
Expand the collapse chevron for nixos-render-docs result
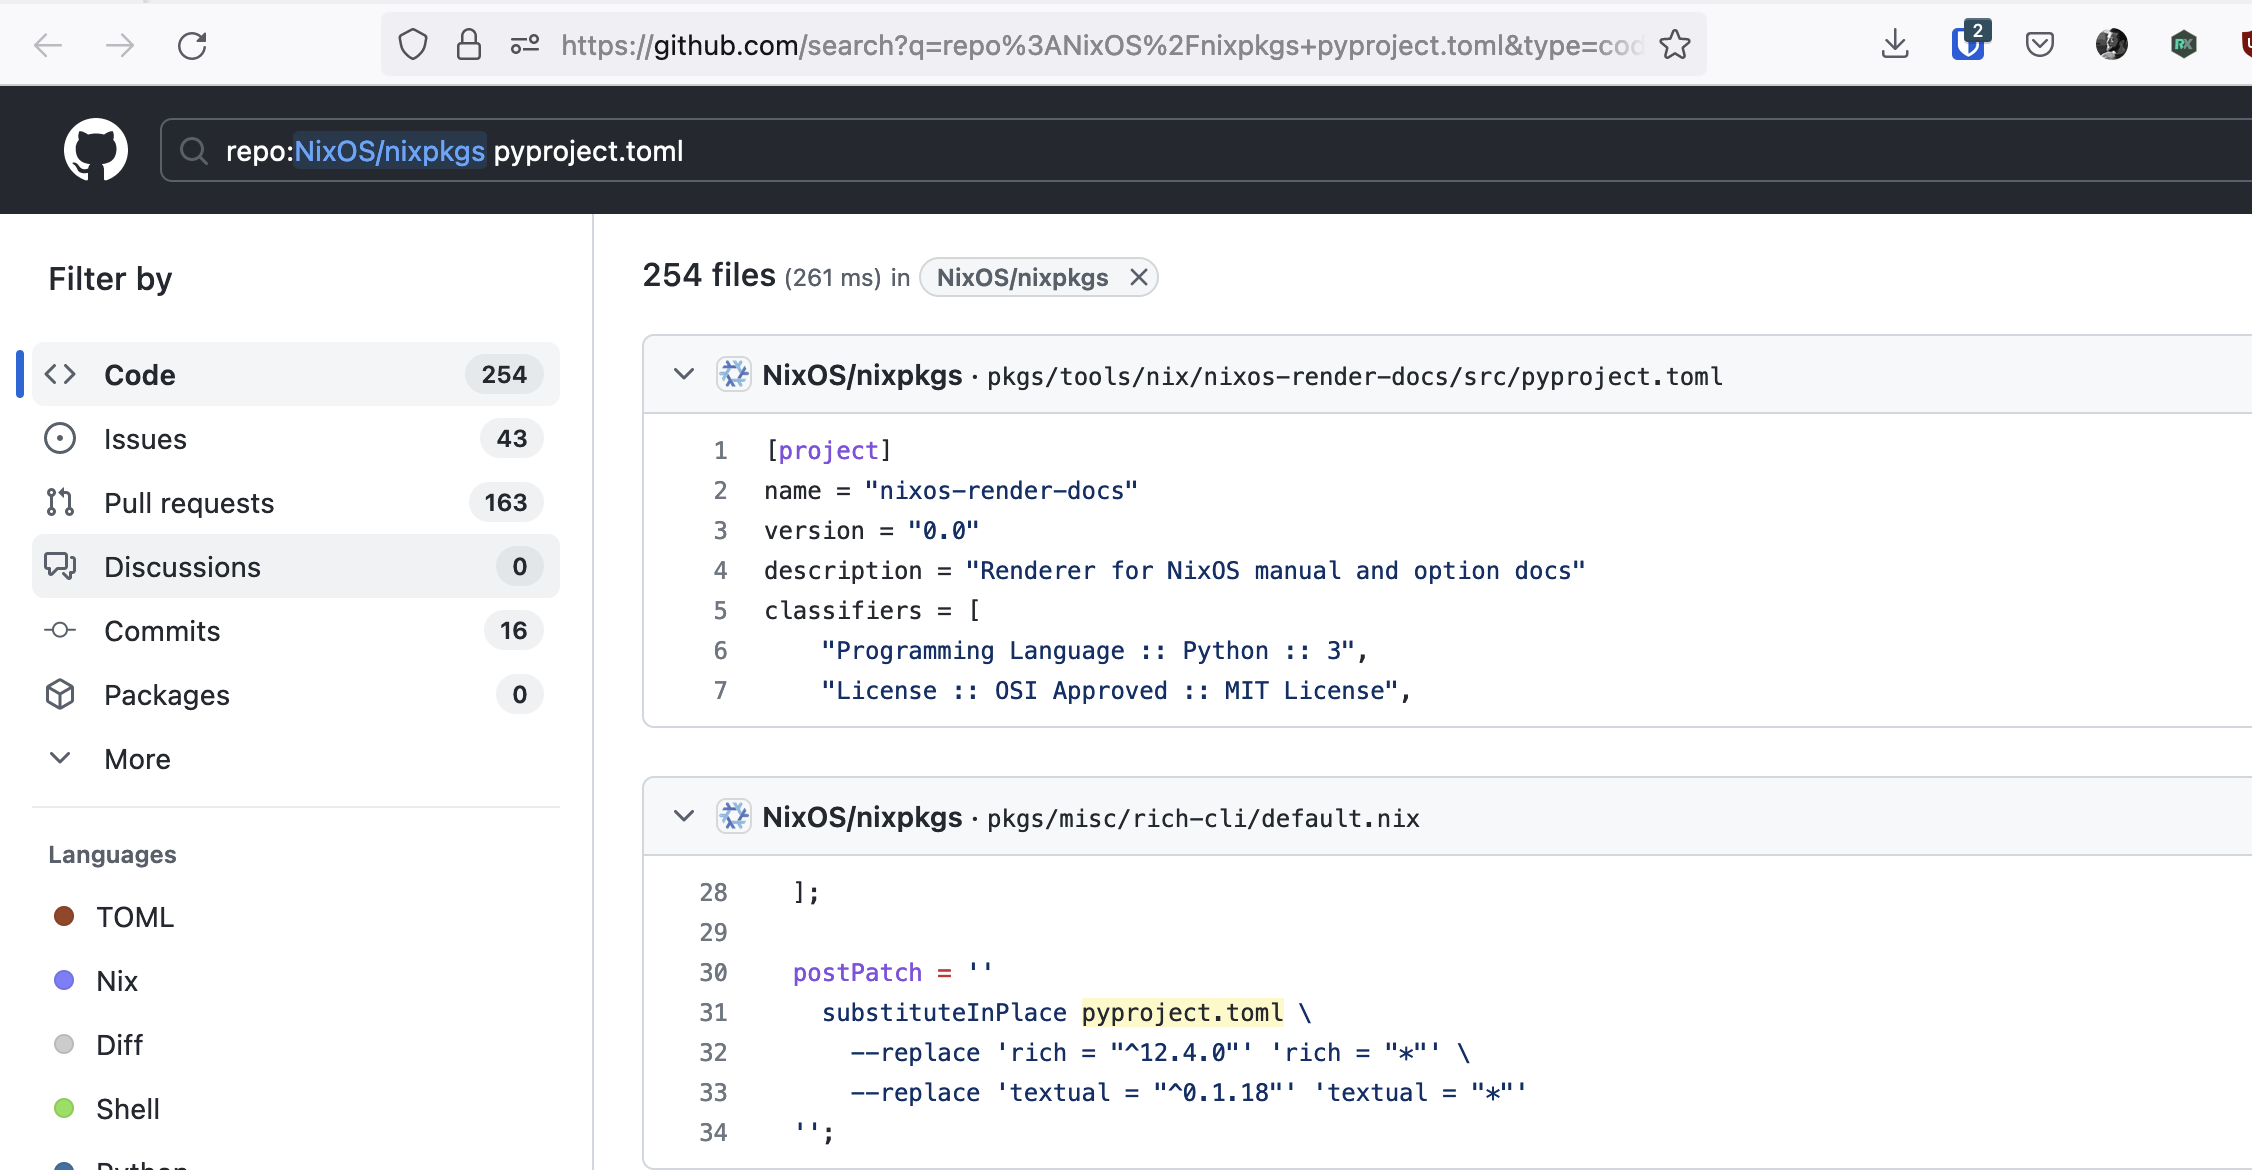684,375
